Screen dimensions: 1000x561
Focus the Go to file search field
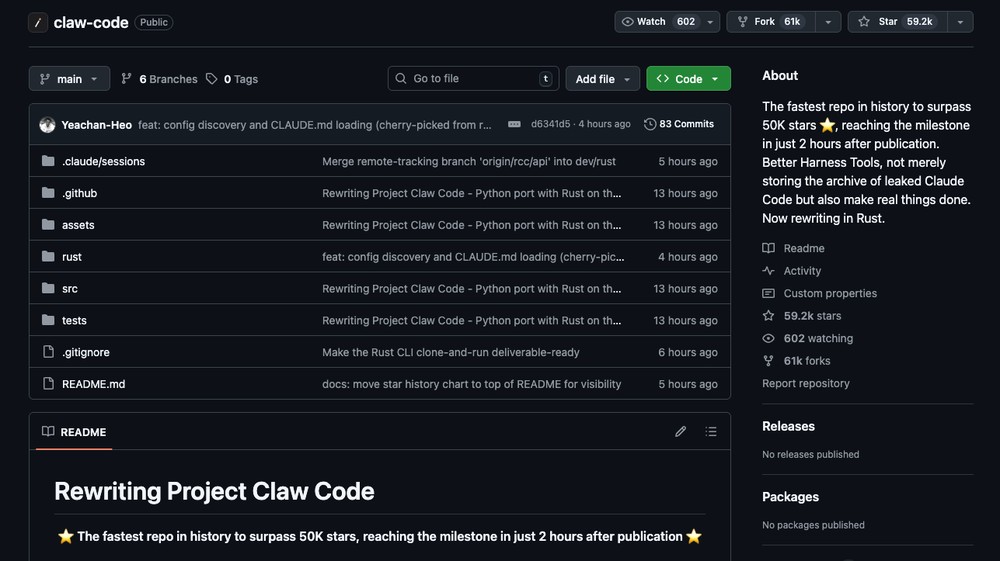[x=473, y=78]
